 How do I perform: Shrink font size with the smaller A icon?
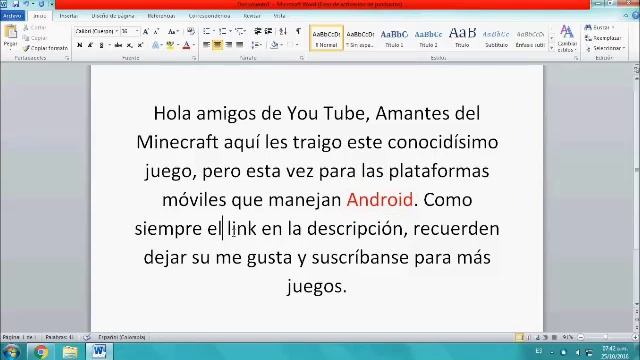156,31
